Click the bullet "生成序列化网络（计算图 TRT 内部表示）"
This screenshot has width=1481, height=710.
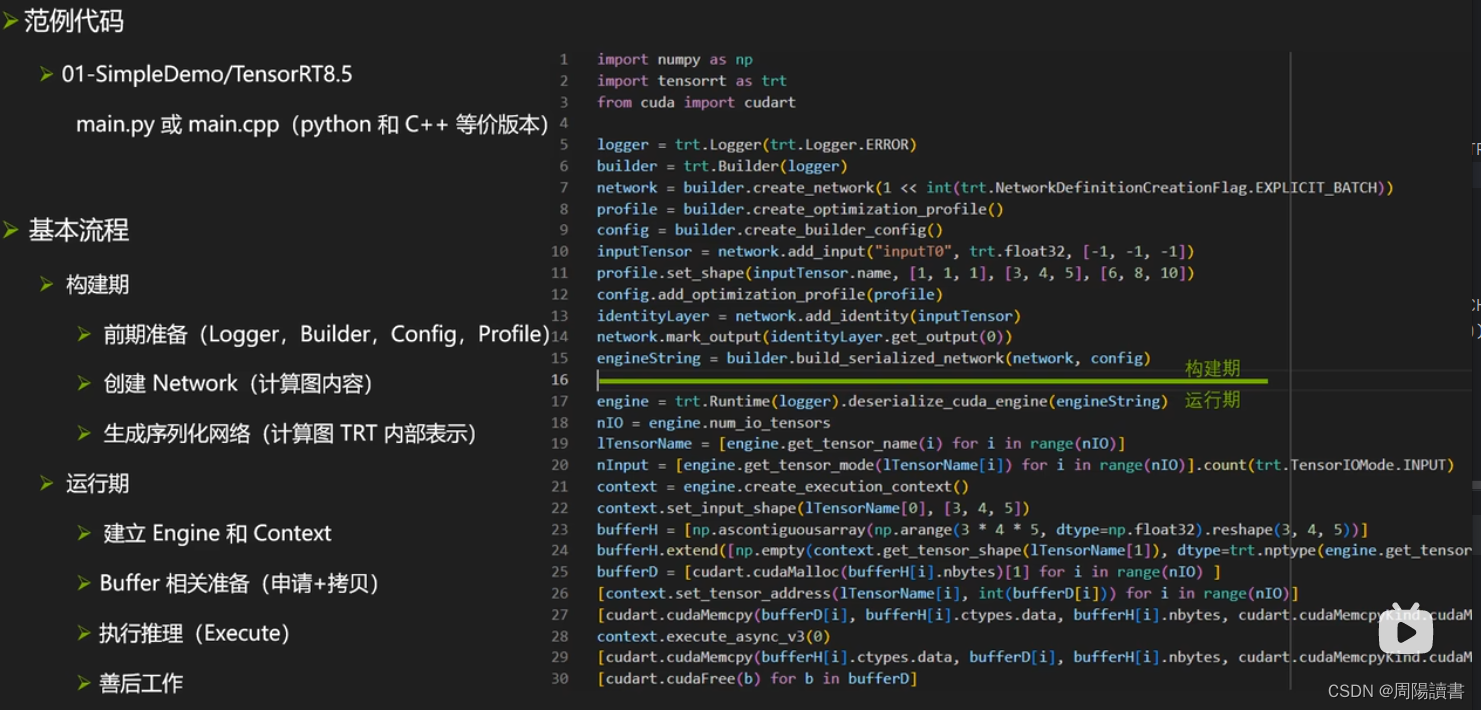(x=291, y=433)
